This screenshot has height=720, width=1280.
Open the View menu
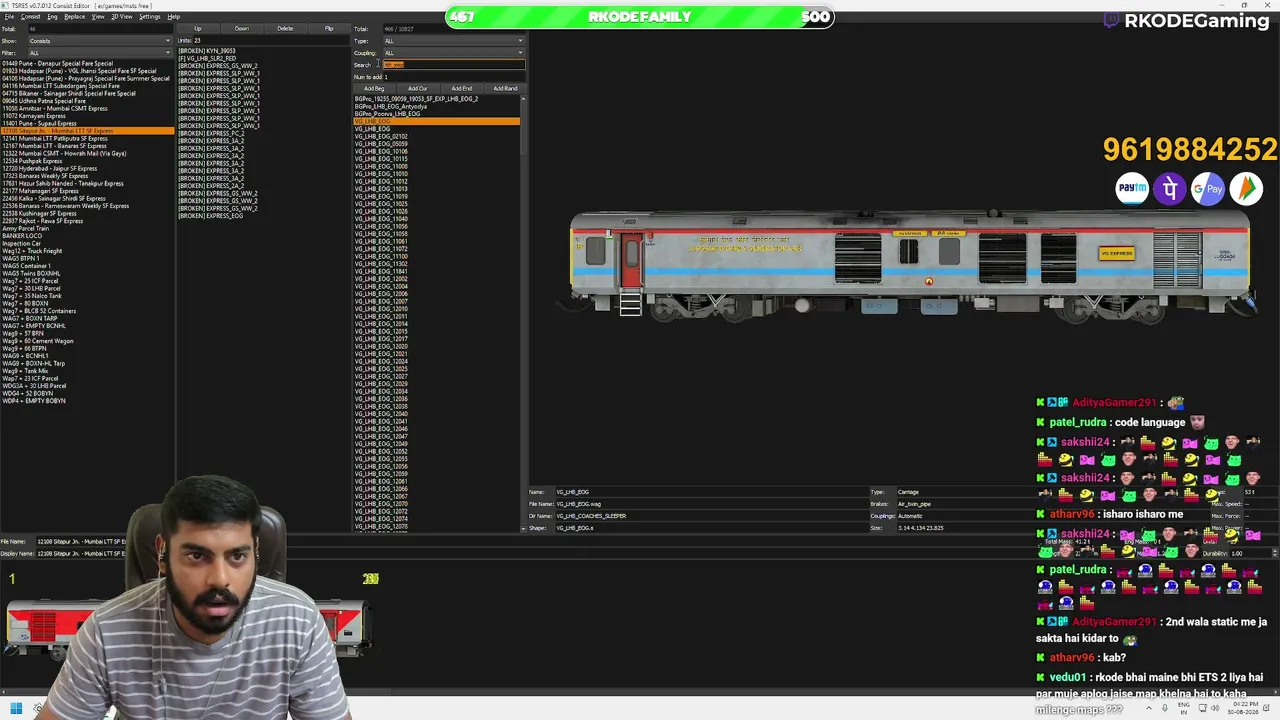tap(98, 17)
